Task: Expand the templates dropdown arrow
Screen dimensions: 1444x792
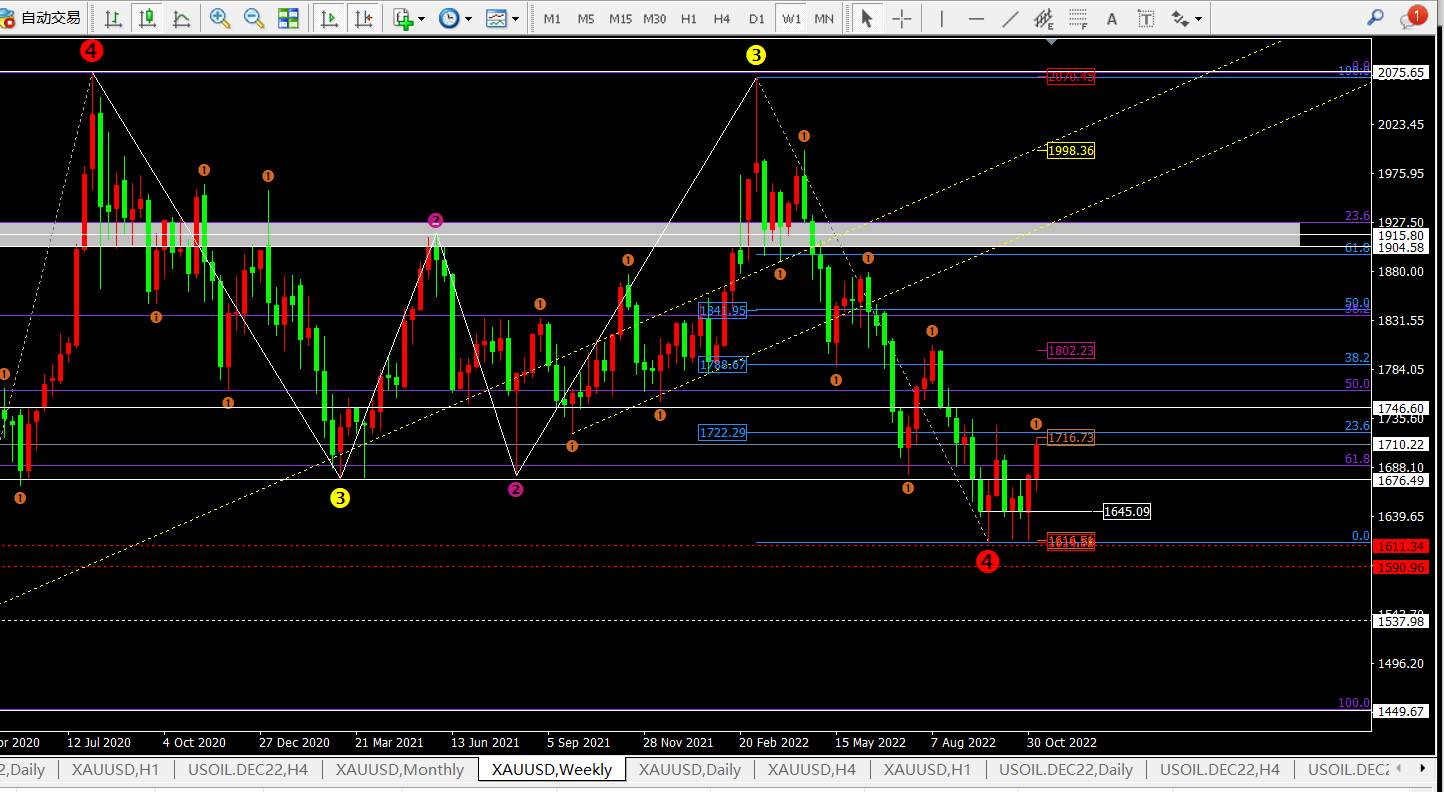Action: point(515,18)
